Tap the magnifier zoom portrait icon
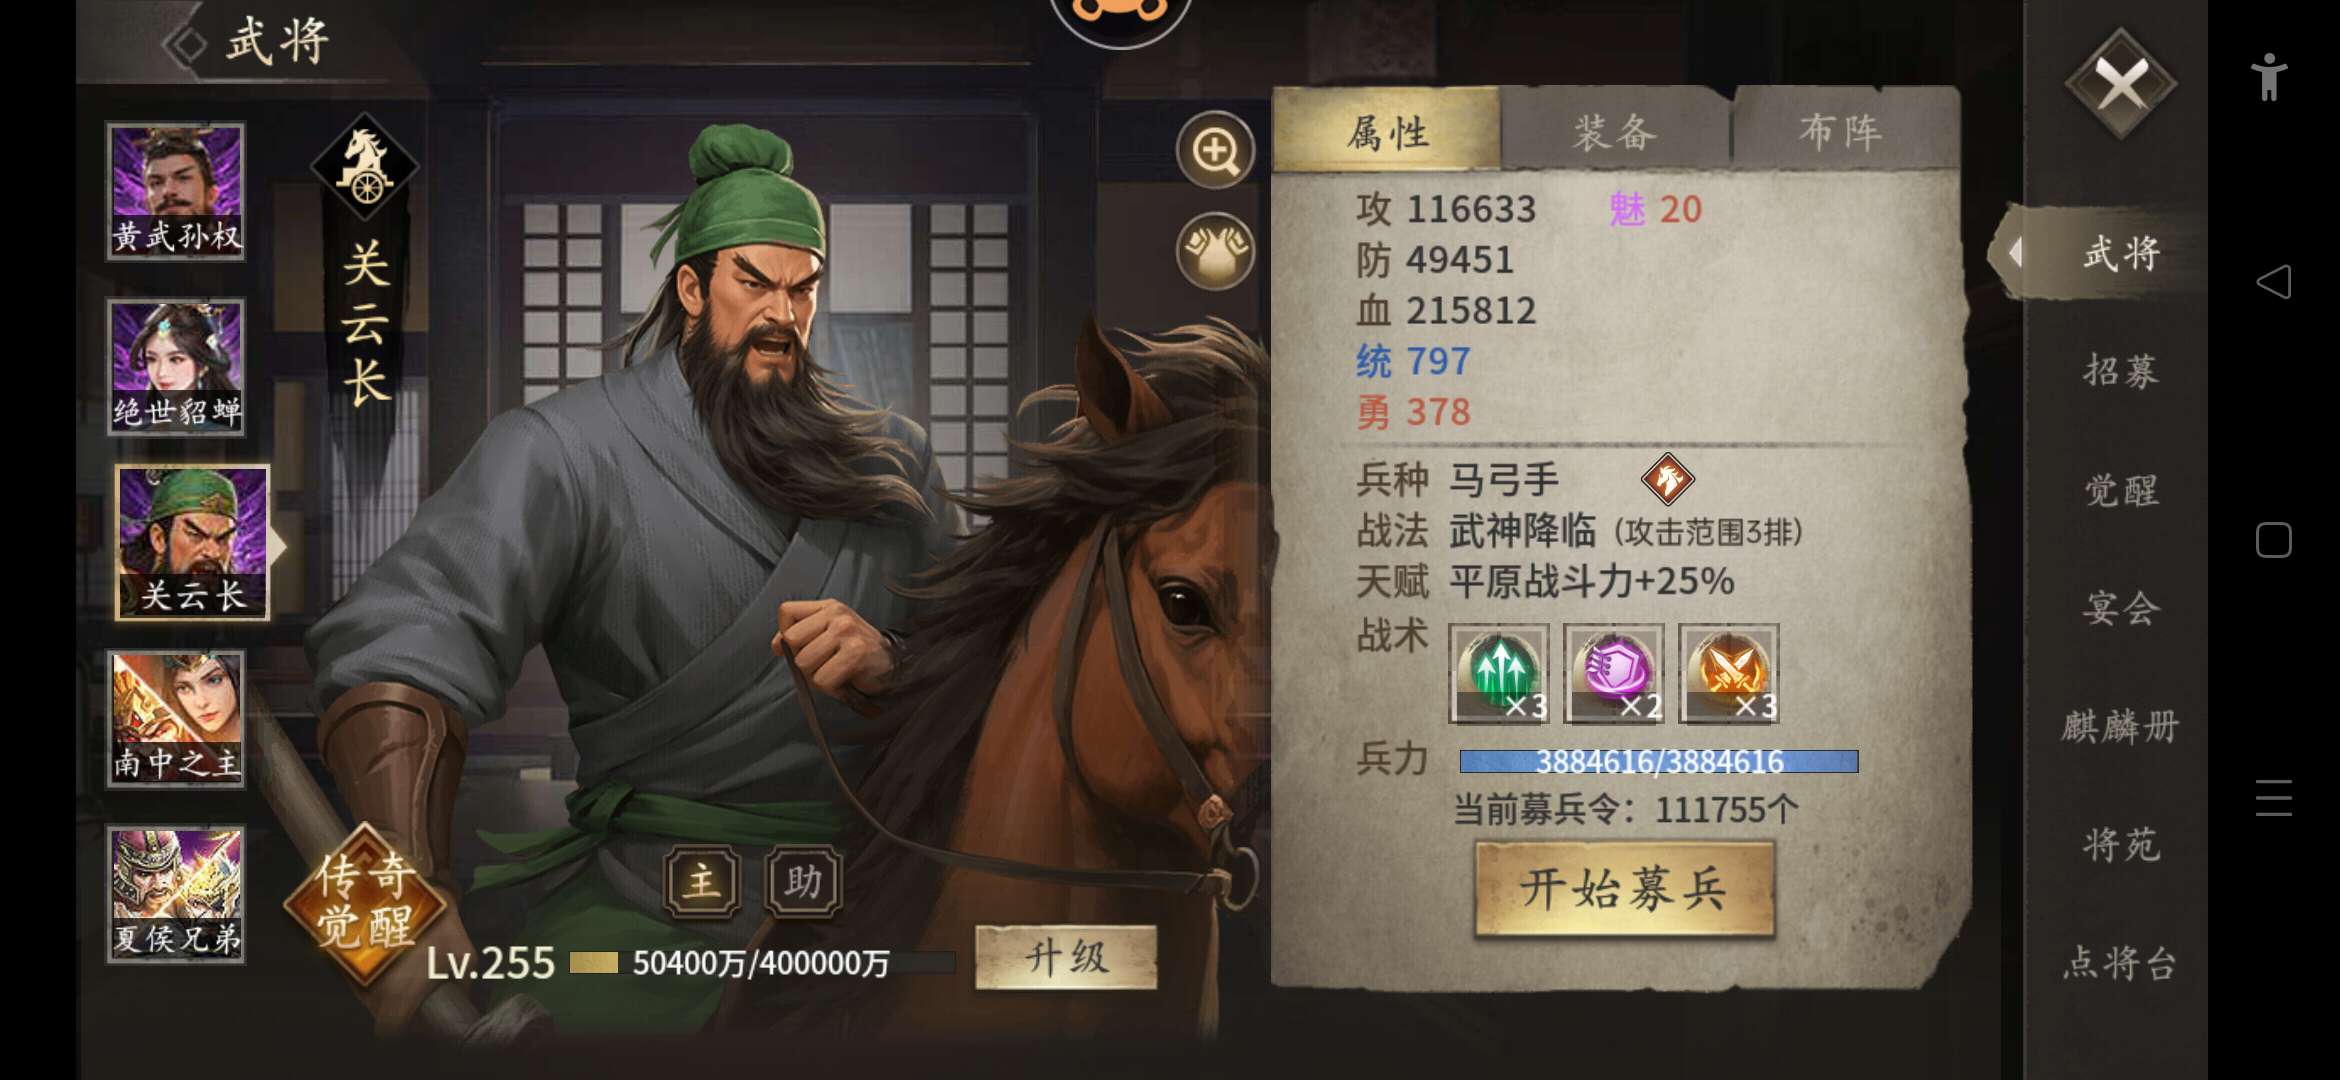The height and width of the screenshot is (1080, 2340). tap(1215, 151)
